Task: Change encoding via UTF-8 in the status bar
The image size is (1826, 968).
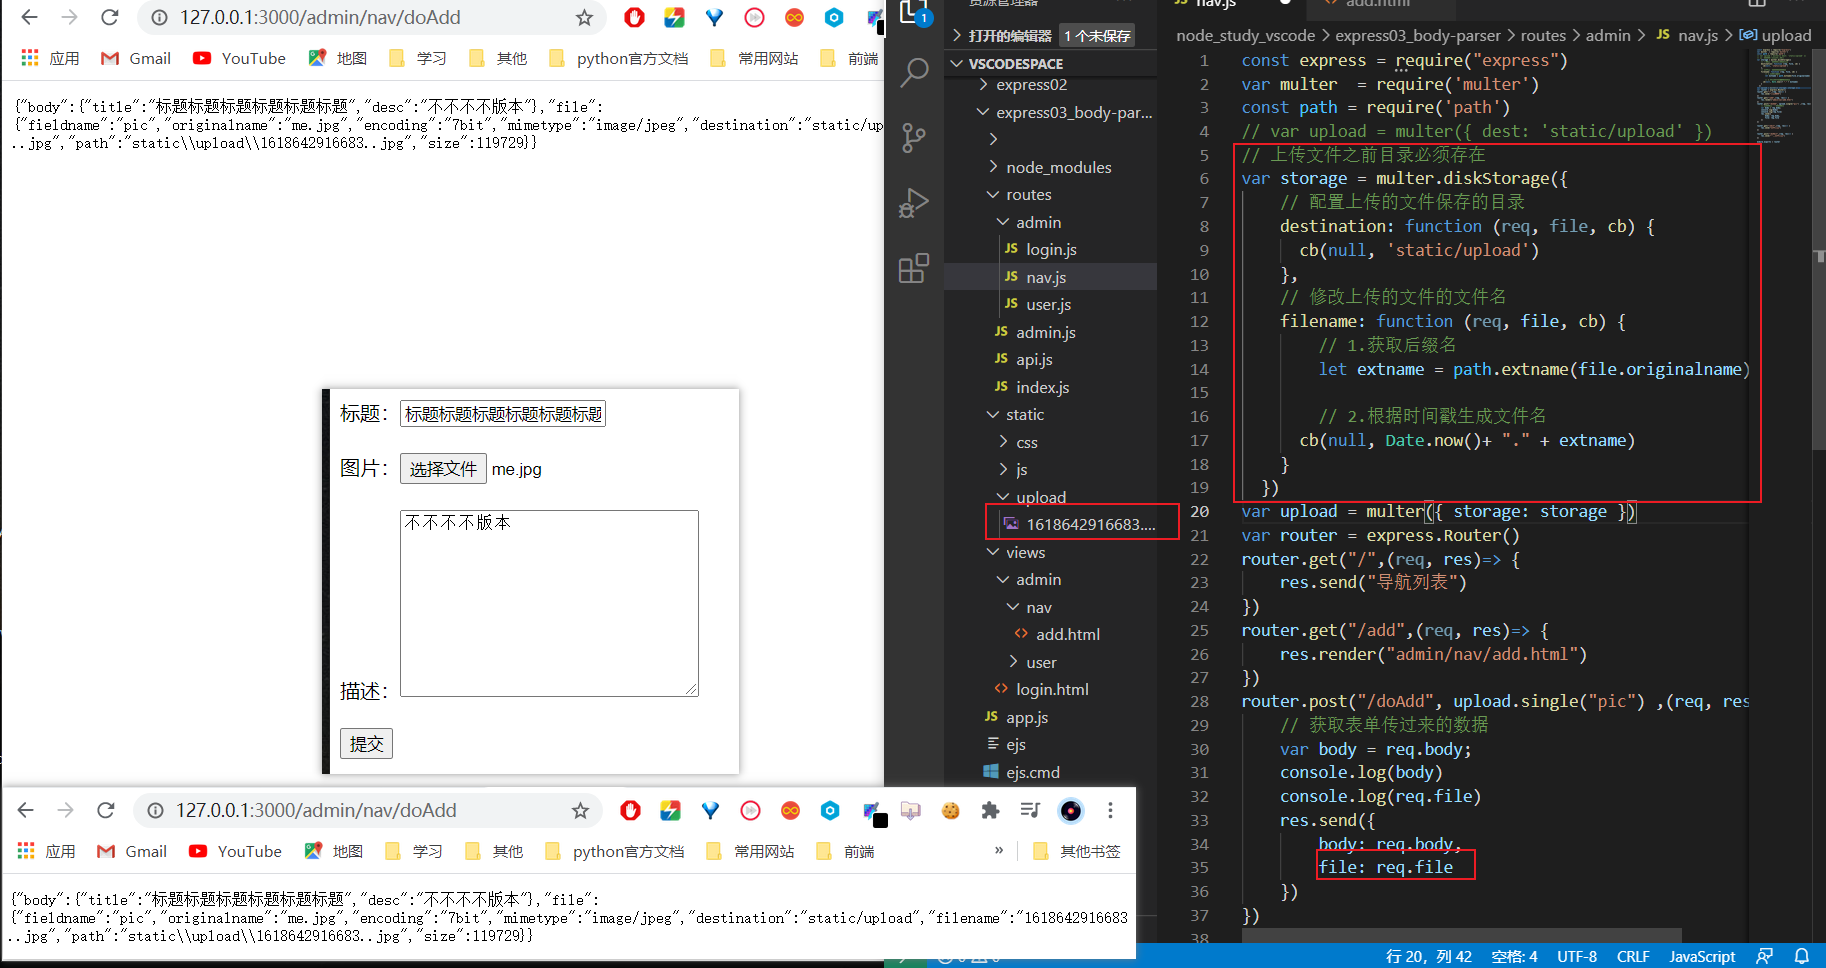Action: click(1577, 956)
